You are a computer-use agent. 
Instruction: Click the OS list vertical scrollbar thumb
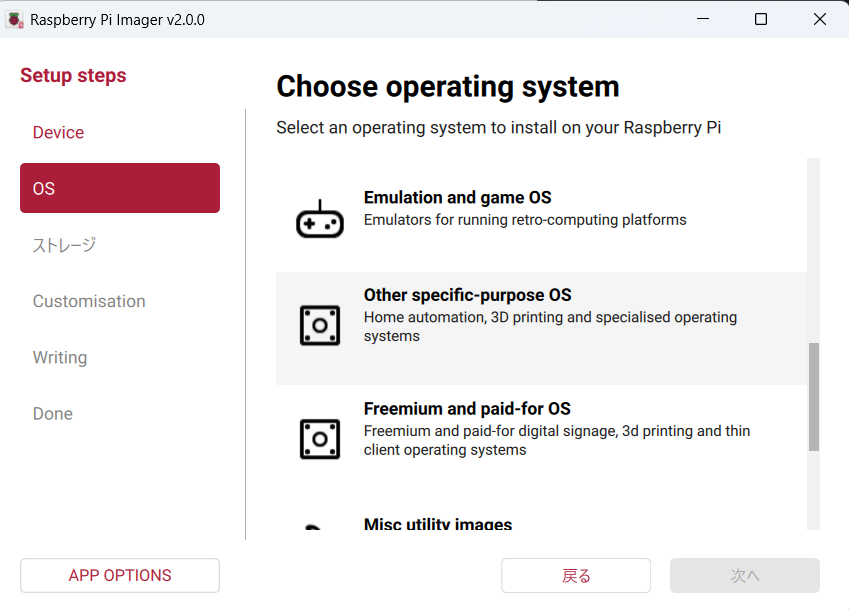pos(813,396)
